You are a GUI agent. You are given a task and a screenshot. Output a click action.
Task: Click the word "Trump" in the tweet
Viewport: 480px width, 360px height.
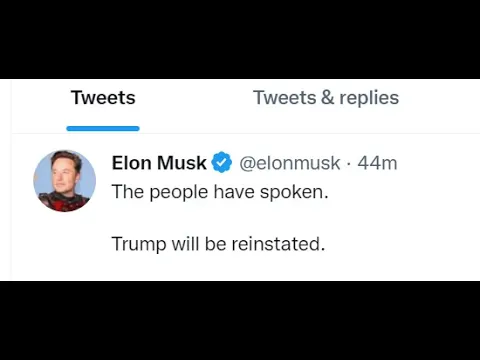[x=139, y=244]
